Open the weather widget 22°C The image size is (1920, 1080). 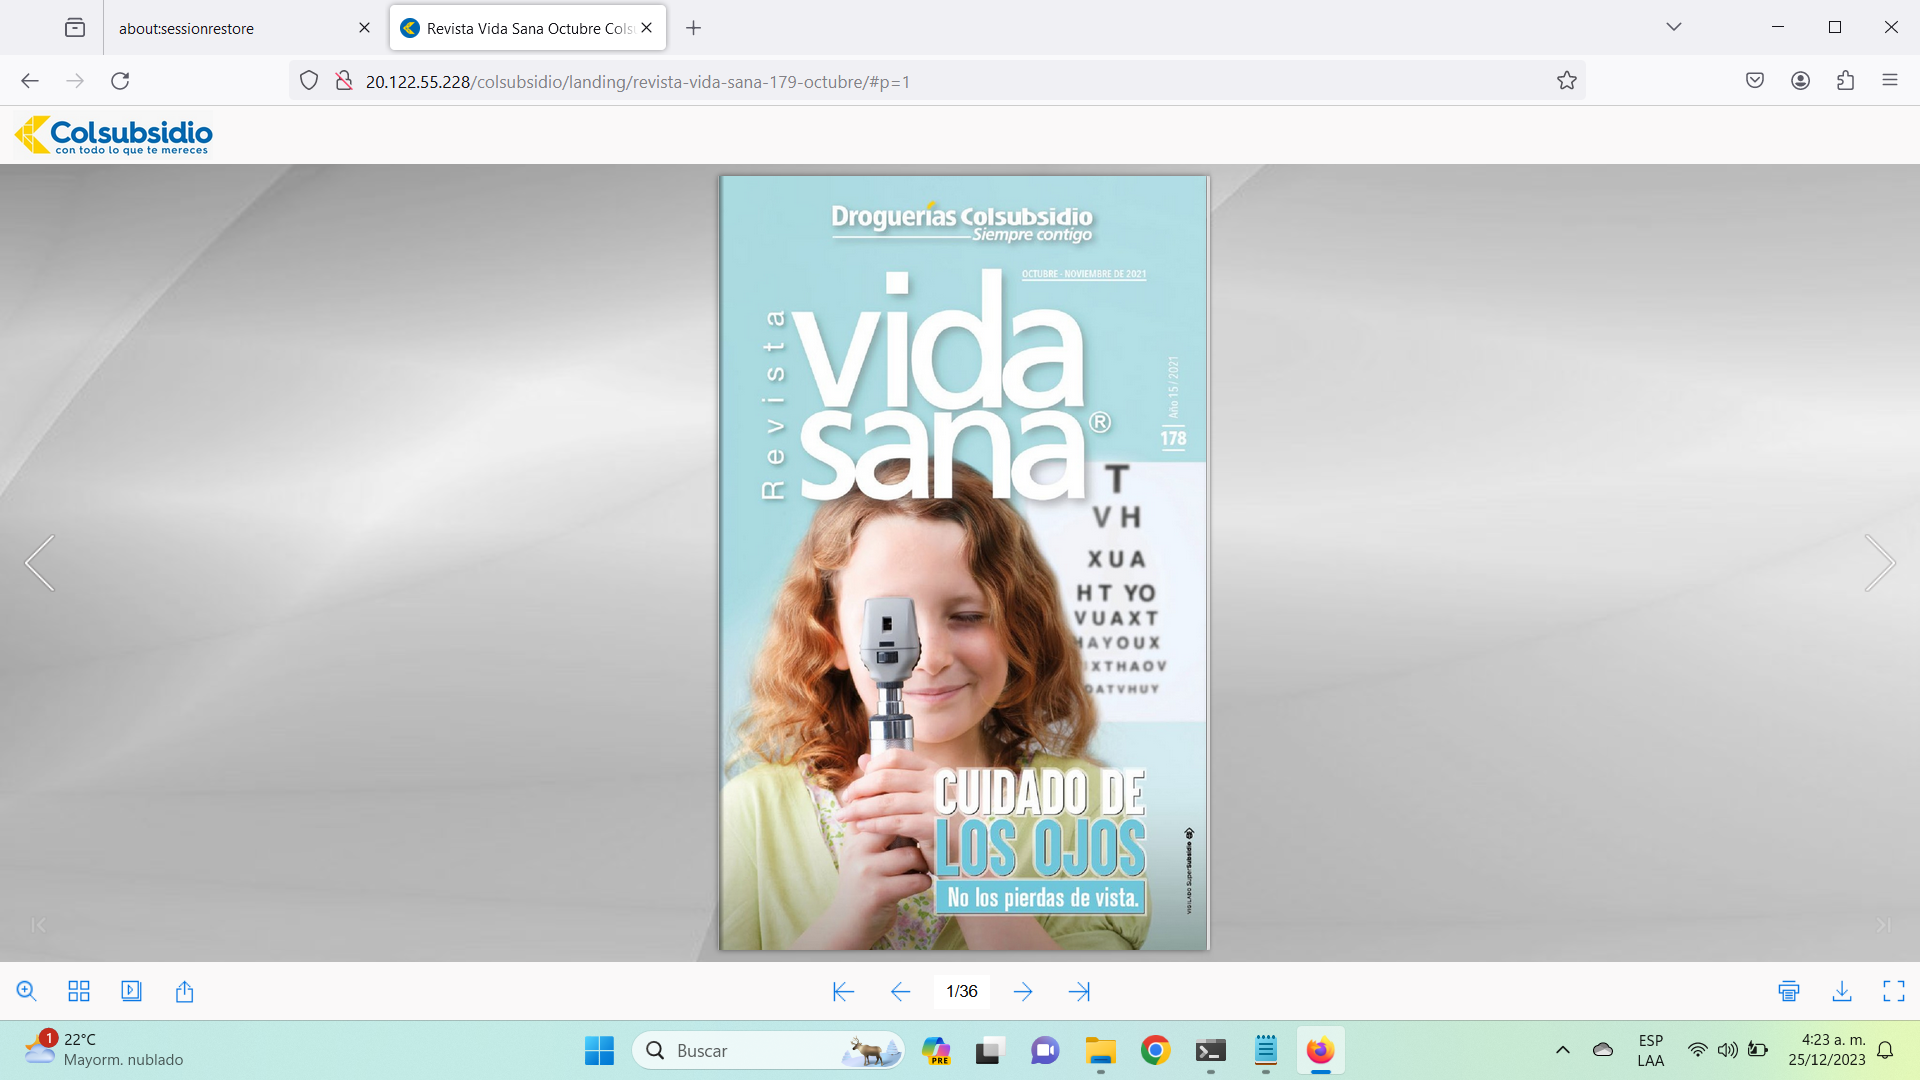tap(104, 1050)
